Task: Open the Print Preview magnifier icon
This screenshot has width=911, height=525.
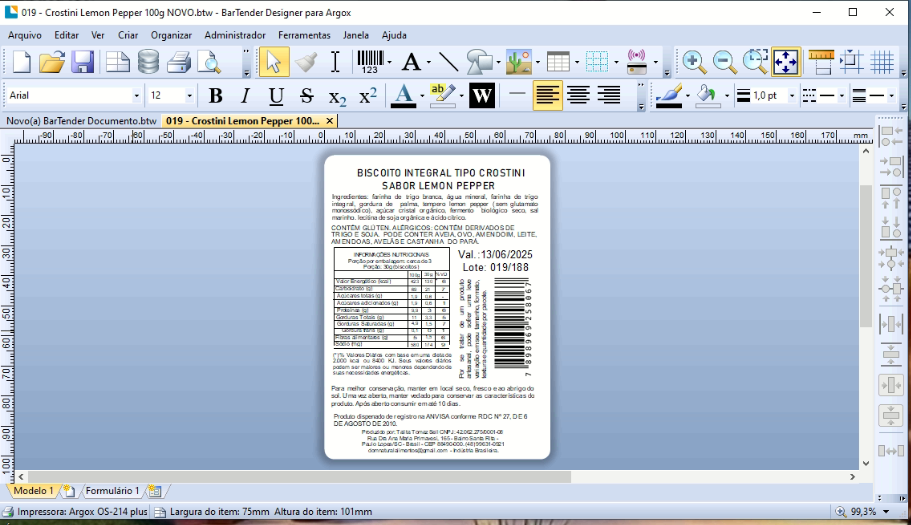Action: 209,62
